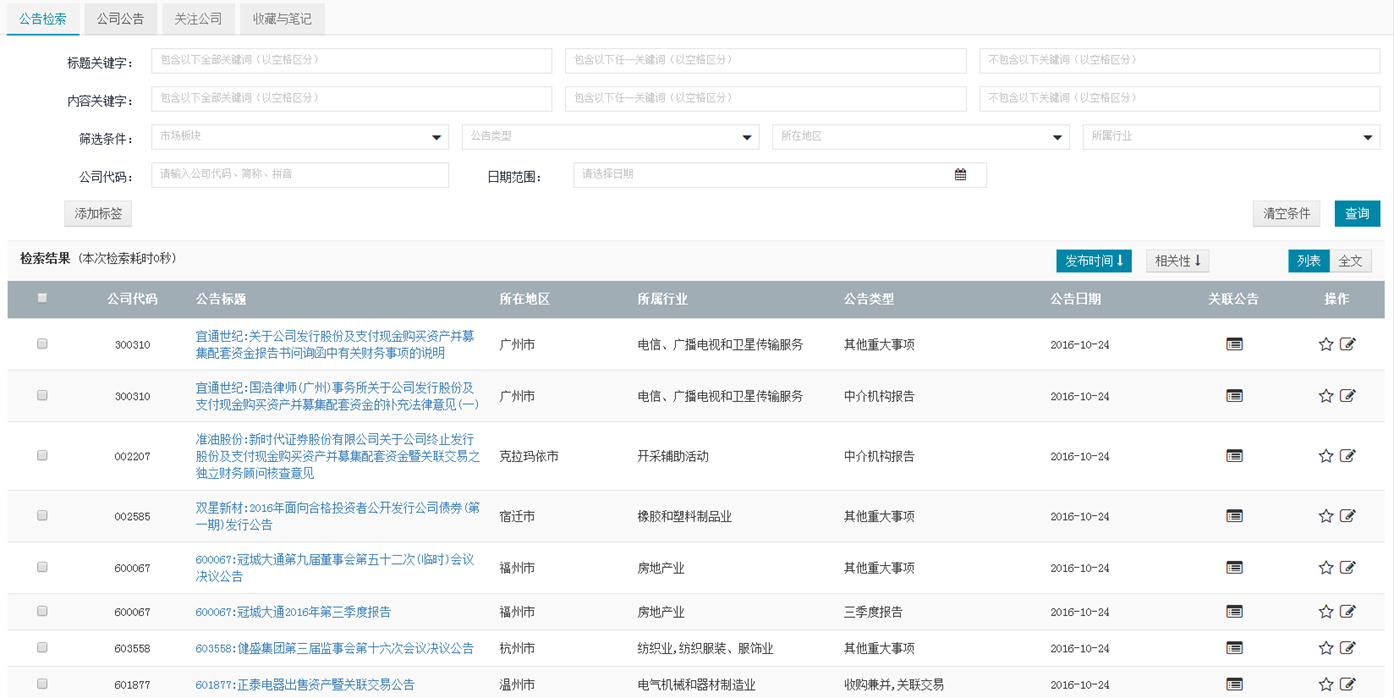The height and width of the screenshot is (698, 1394).
Task: Favorite the 603558 健盛集团 announcement
Action: [x=1326, y=648]
